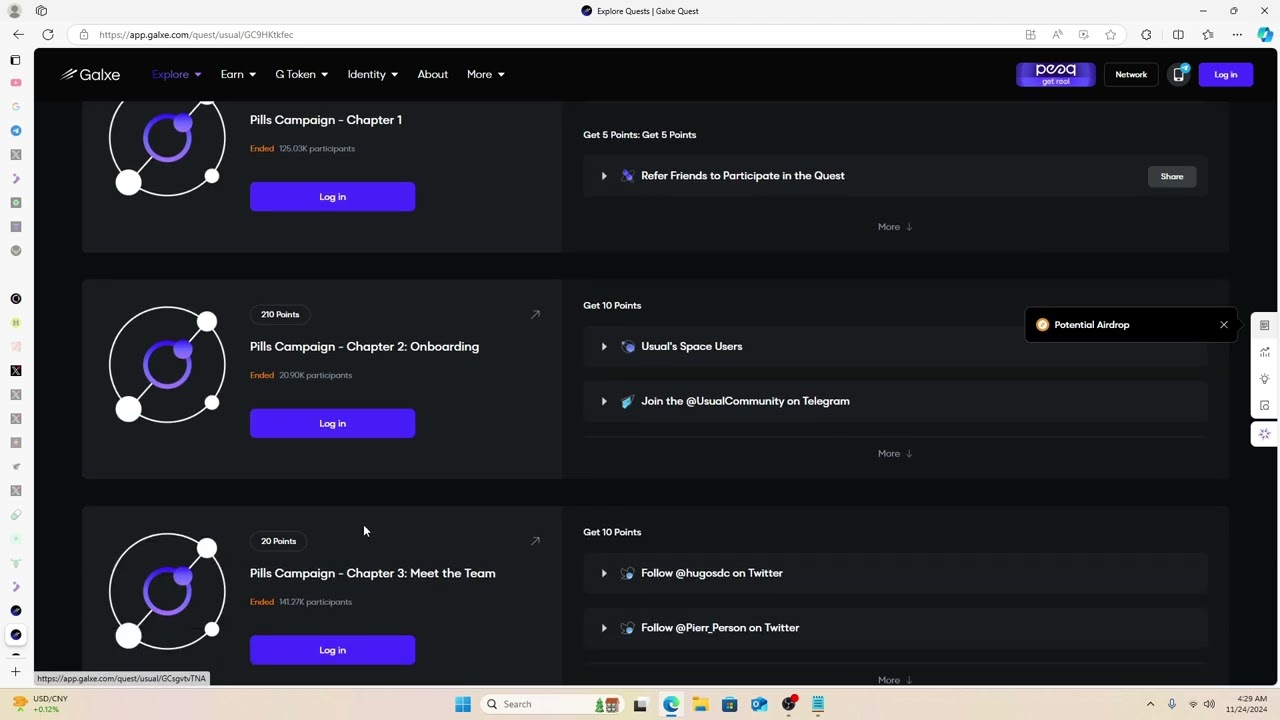This screenshot has height=720, width=1280.
Task: Log in for Pills Campaign Chapter 1
Action: (x=332, y=197)
